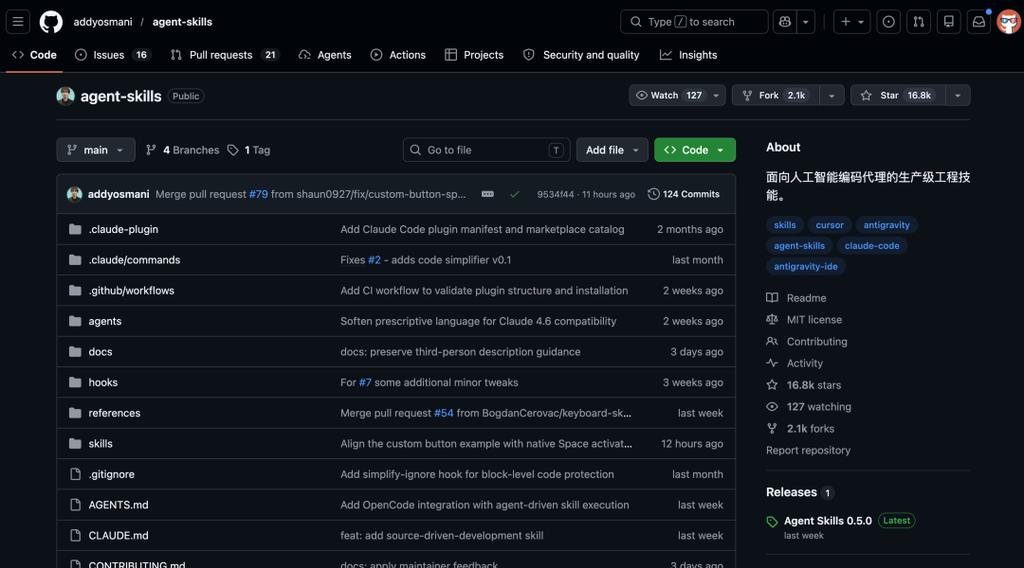Click the green check commit status icon
Viewport: 1024px width, 568px height.
click(515, 194)
